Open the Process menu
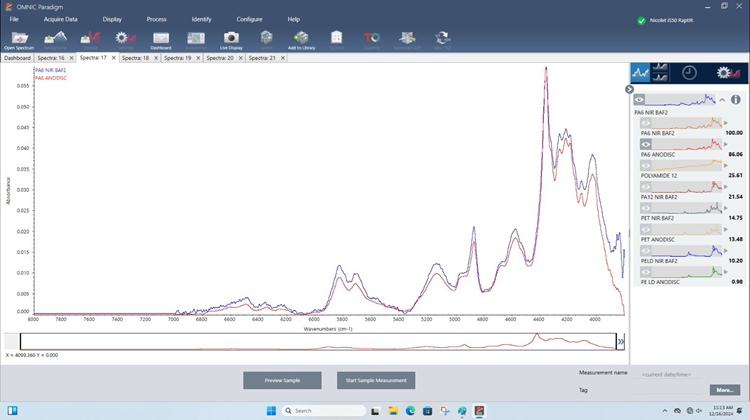Screen dimensions: 750x420 pos(156,19)
